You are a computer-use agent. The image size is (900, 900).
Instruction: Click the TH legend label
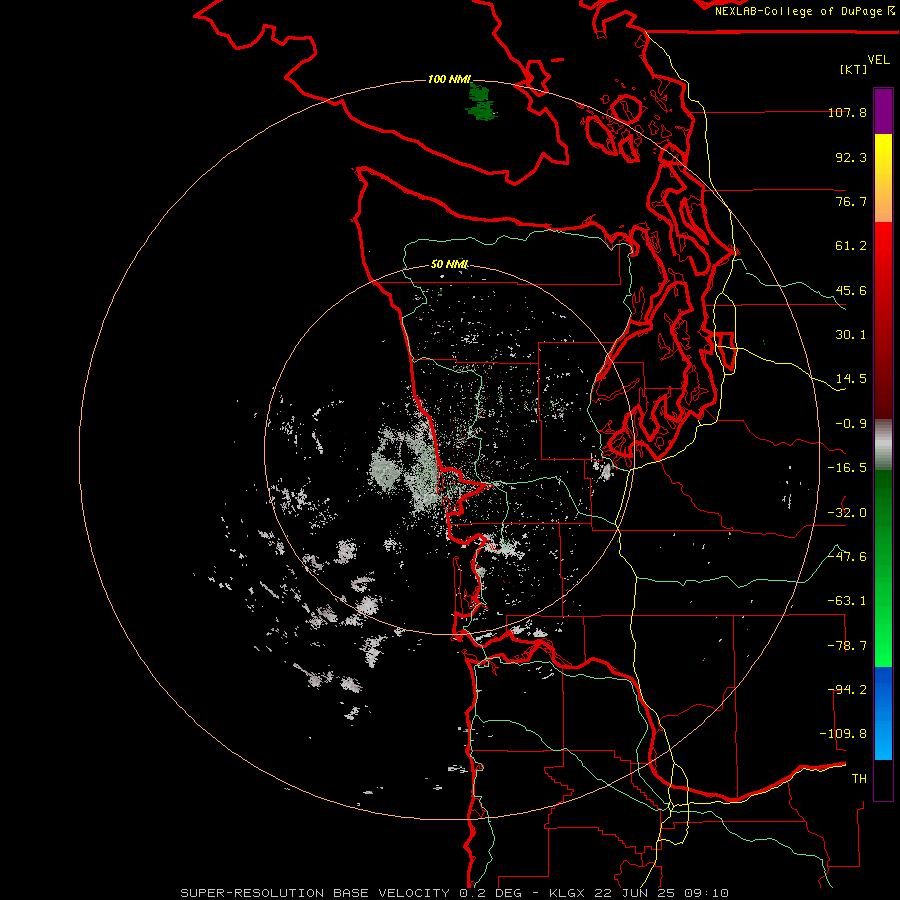[859, 779]
